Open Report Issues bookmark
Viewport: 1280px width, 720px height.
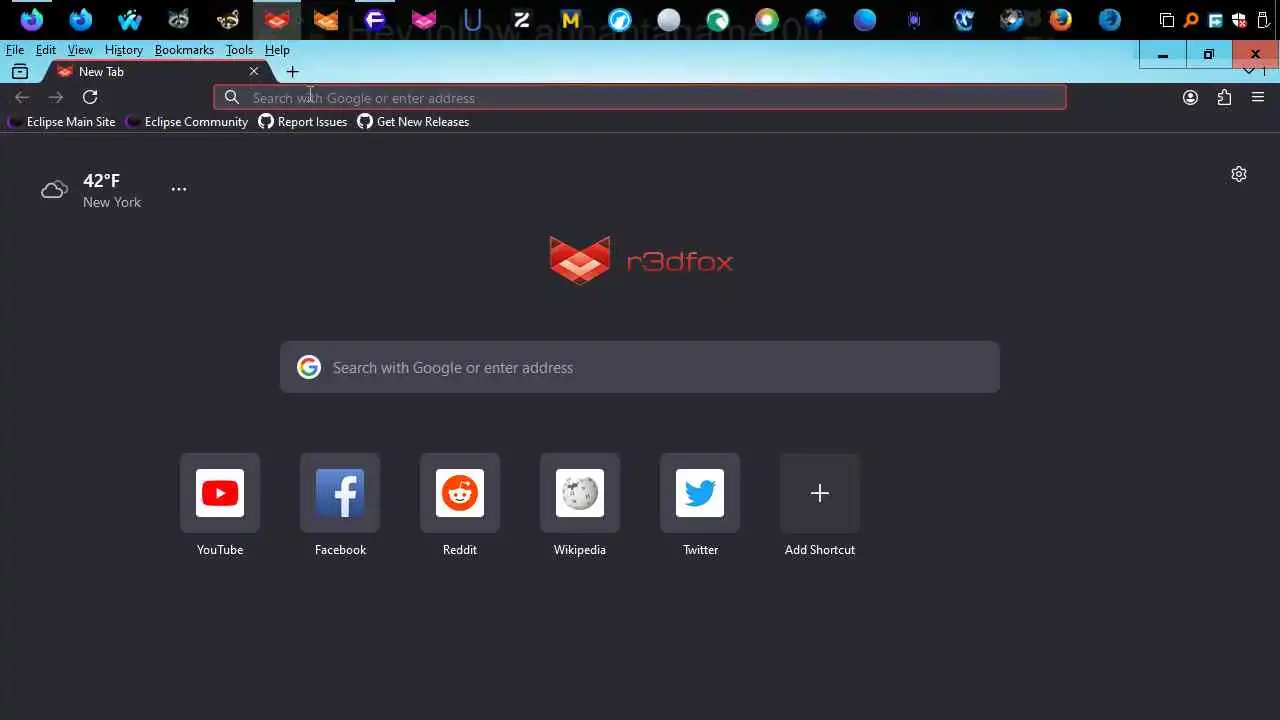tap(303, 122)
